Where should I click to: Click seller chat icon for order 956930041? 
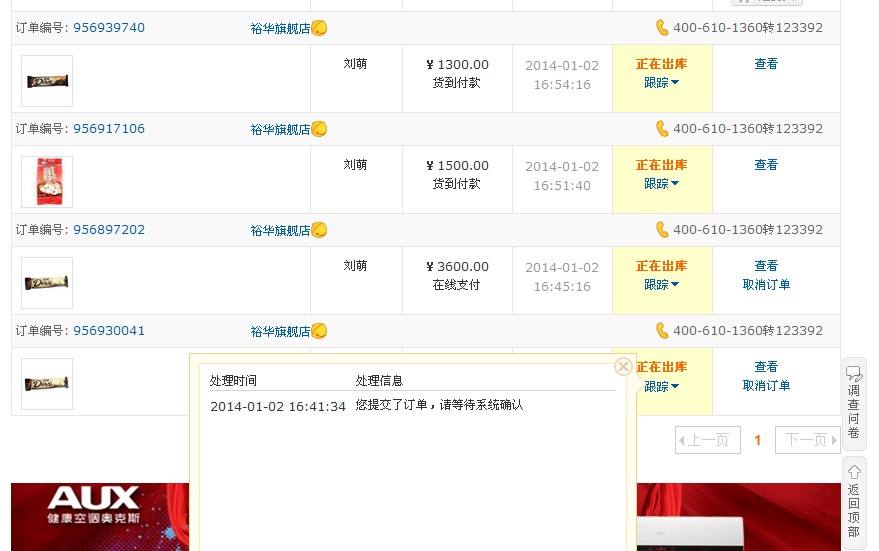click(x=319, y=330)
